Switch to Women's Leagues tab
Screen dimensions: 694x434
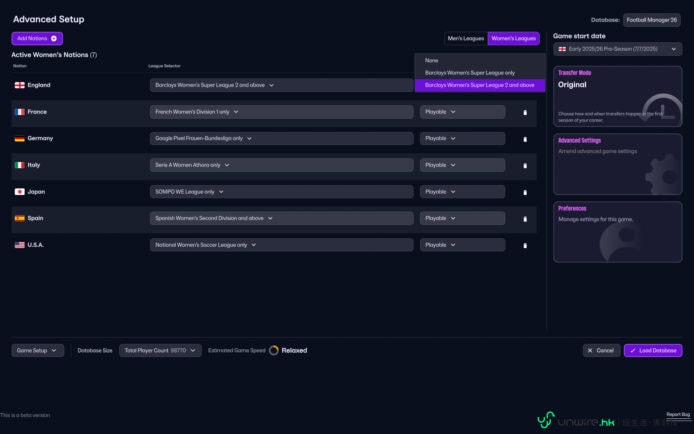click(513, 38)
